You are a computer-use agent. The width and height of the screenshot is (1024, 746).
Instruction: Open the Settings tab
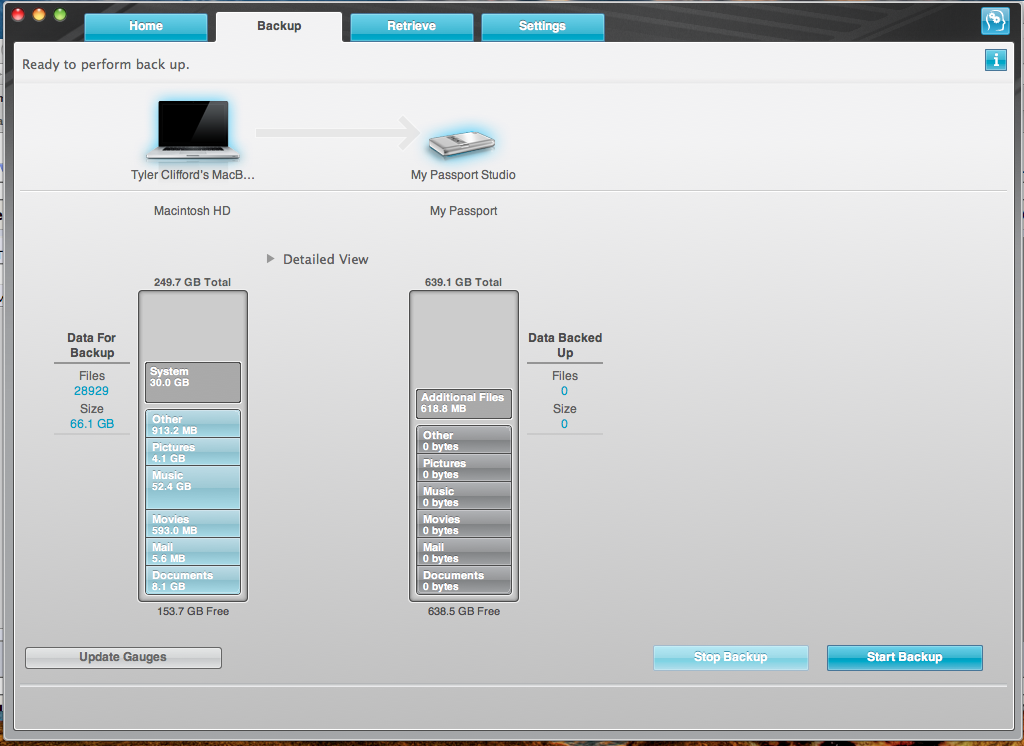click(542, 26)
